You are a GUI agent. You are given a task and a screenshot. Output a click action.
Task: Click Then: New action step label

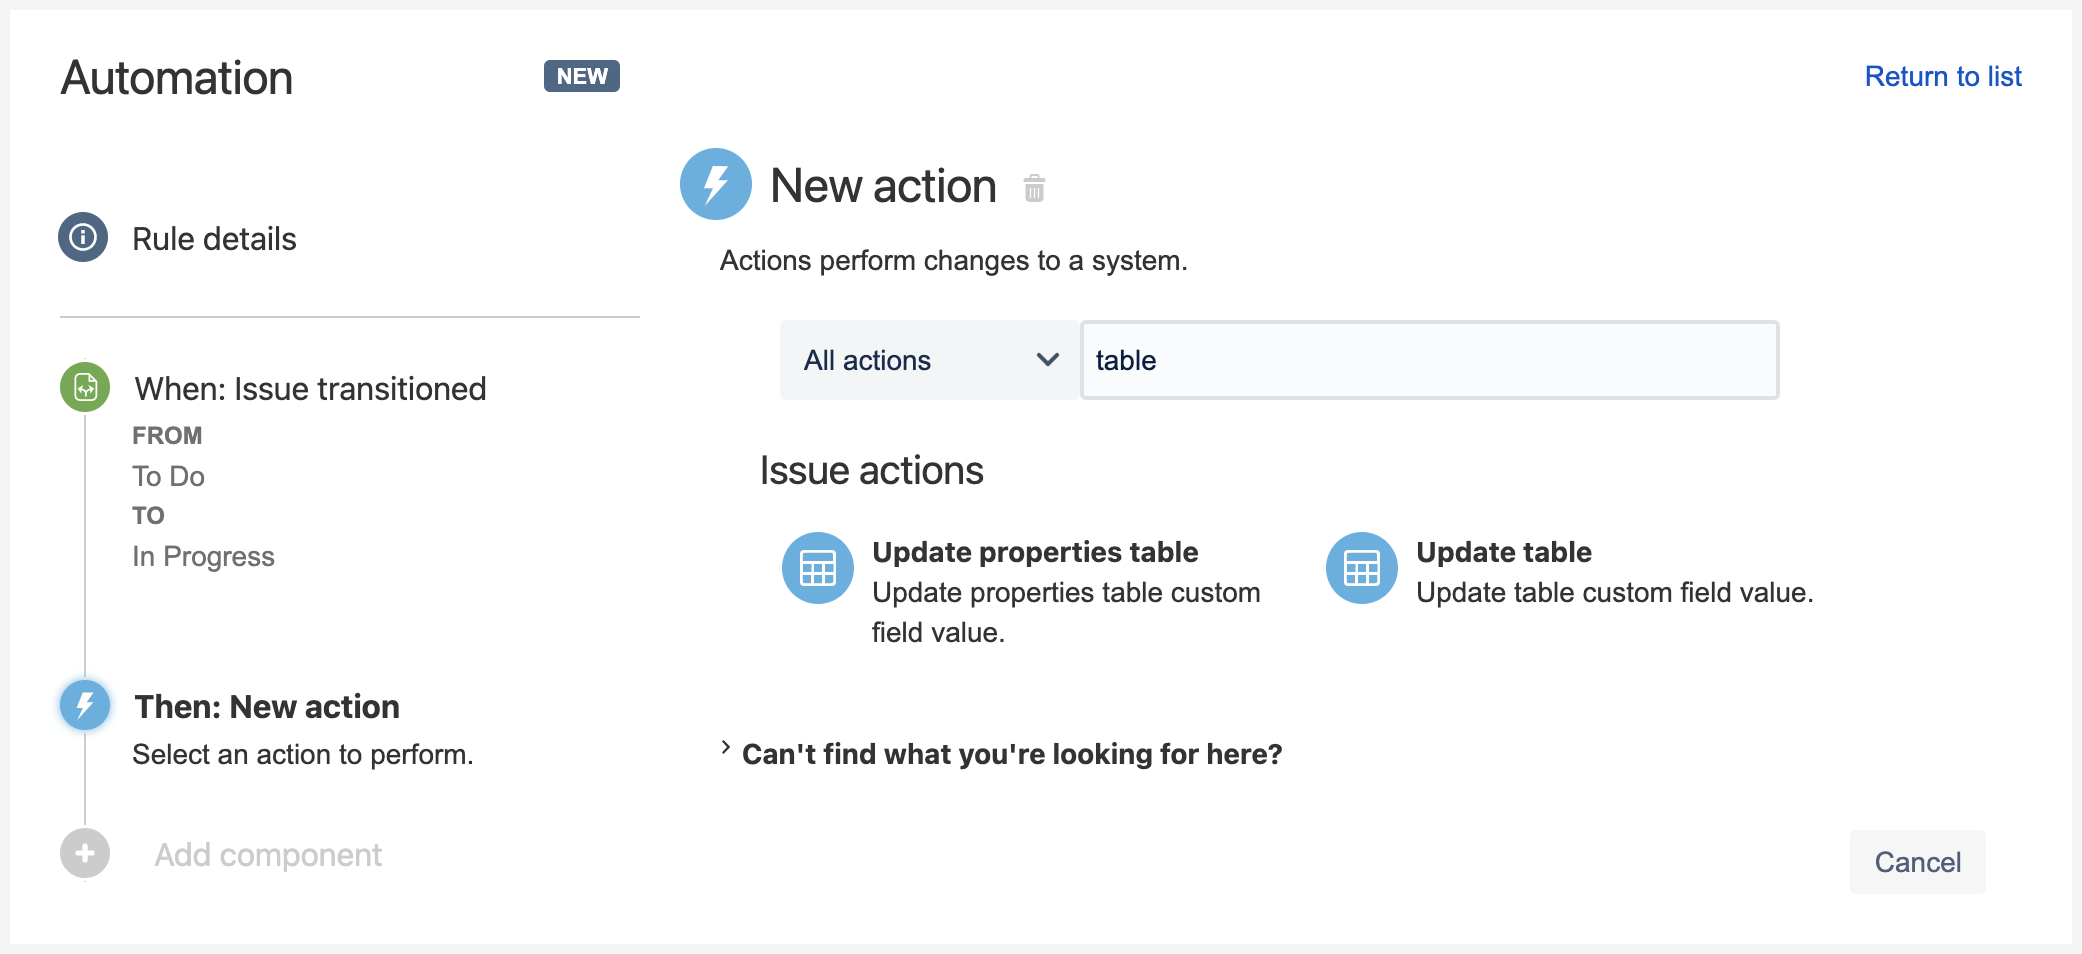coord(266,706)
